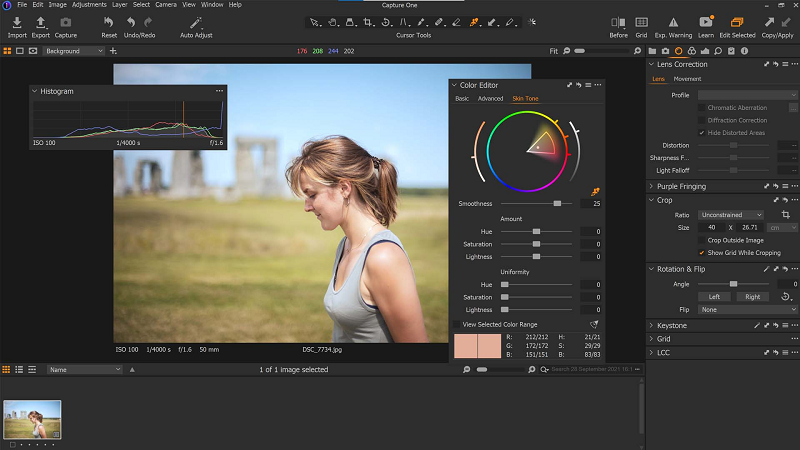Click the Fit zoom label
Viewport: 800px width, 450px height.
(x=554, y=51)
